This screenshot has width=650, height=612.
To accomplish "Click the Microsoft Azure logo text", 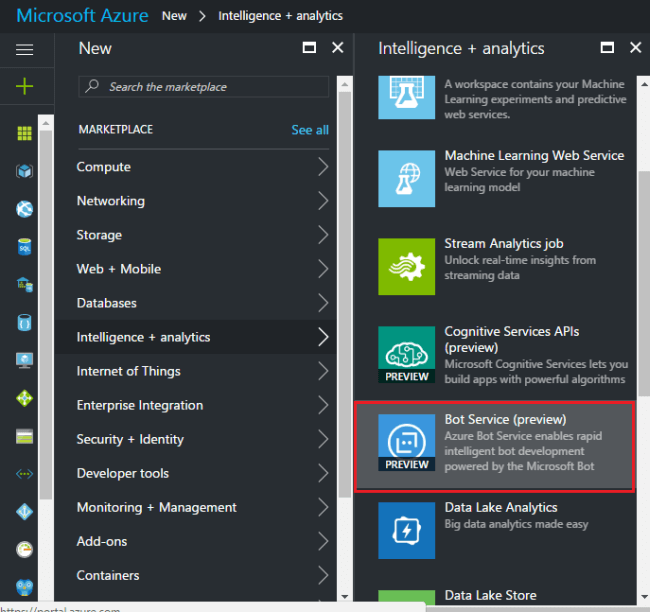I will pos(82,16).
